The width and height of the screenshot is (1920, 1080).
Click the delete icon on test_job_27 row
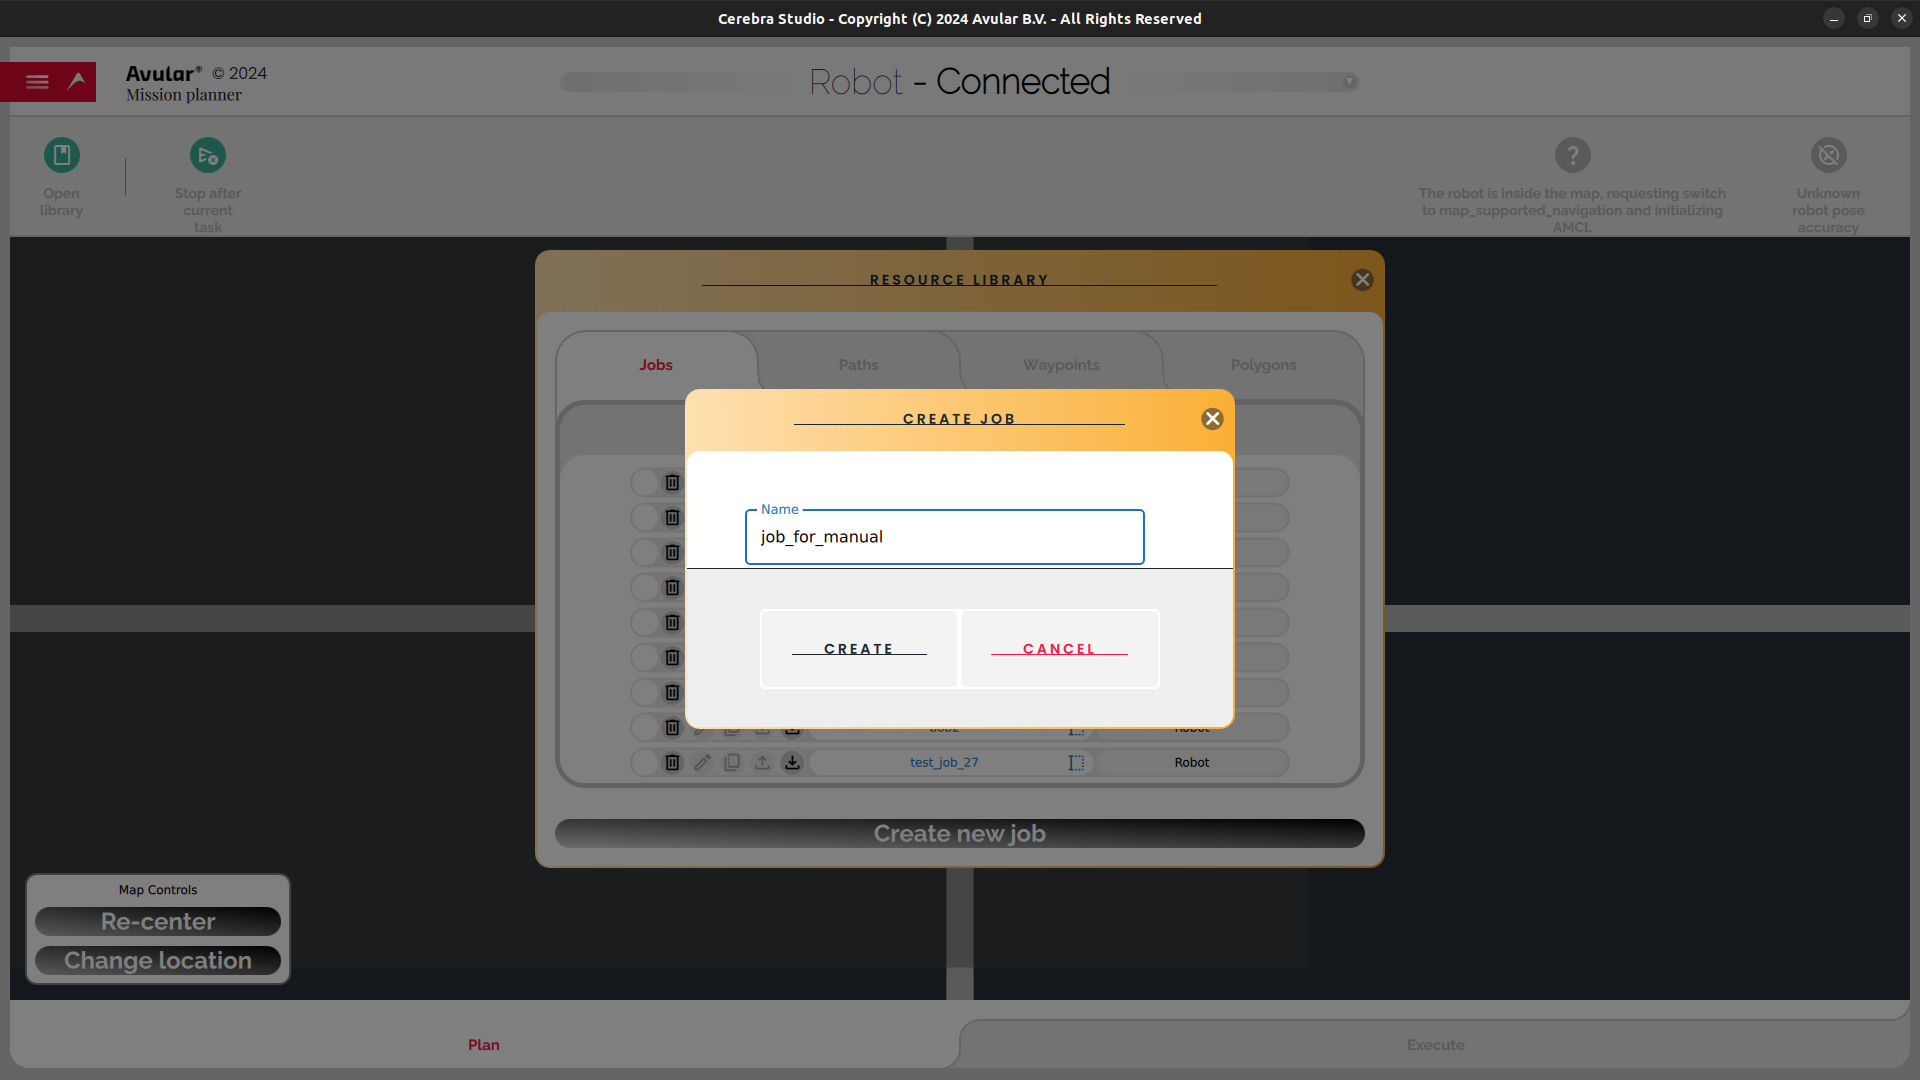click(671, 762)
